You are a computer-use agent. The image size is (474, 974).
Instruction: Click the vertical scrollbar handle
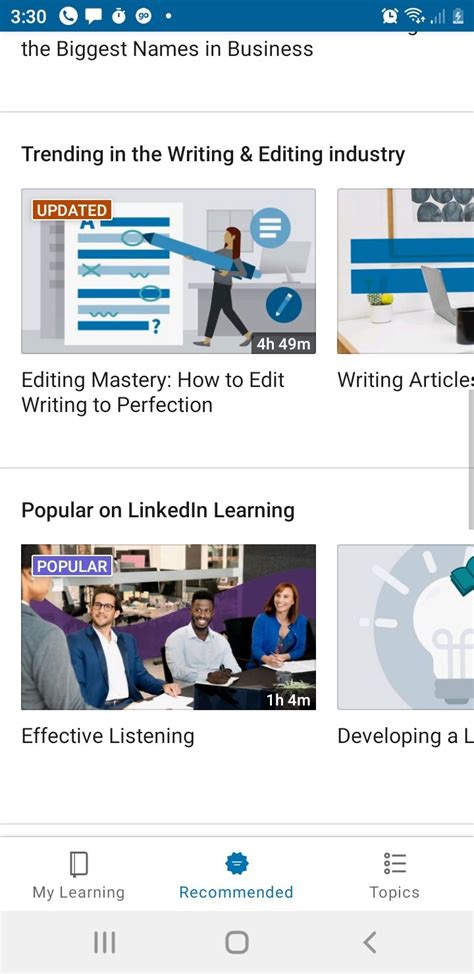pos(471,460)
